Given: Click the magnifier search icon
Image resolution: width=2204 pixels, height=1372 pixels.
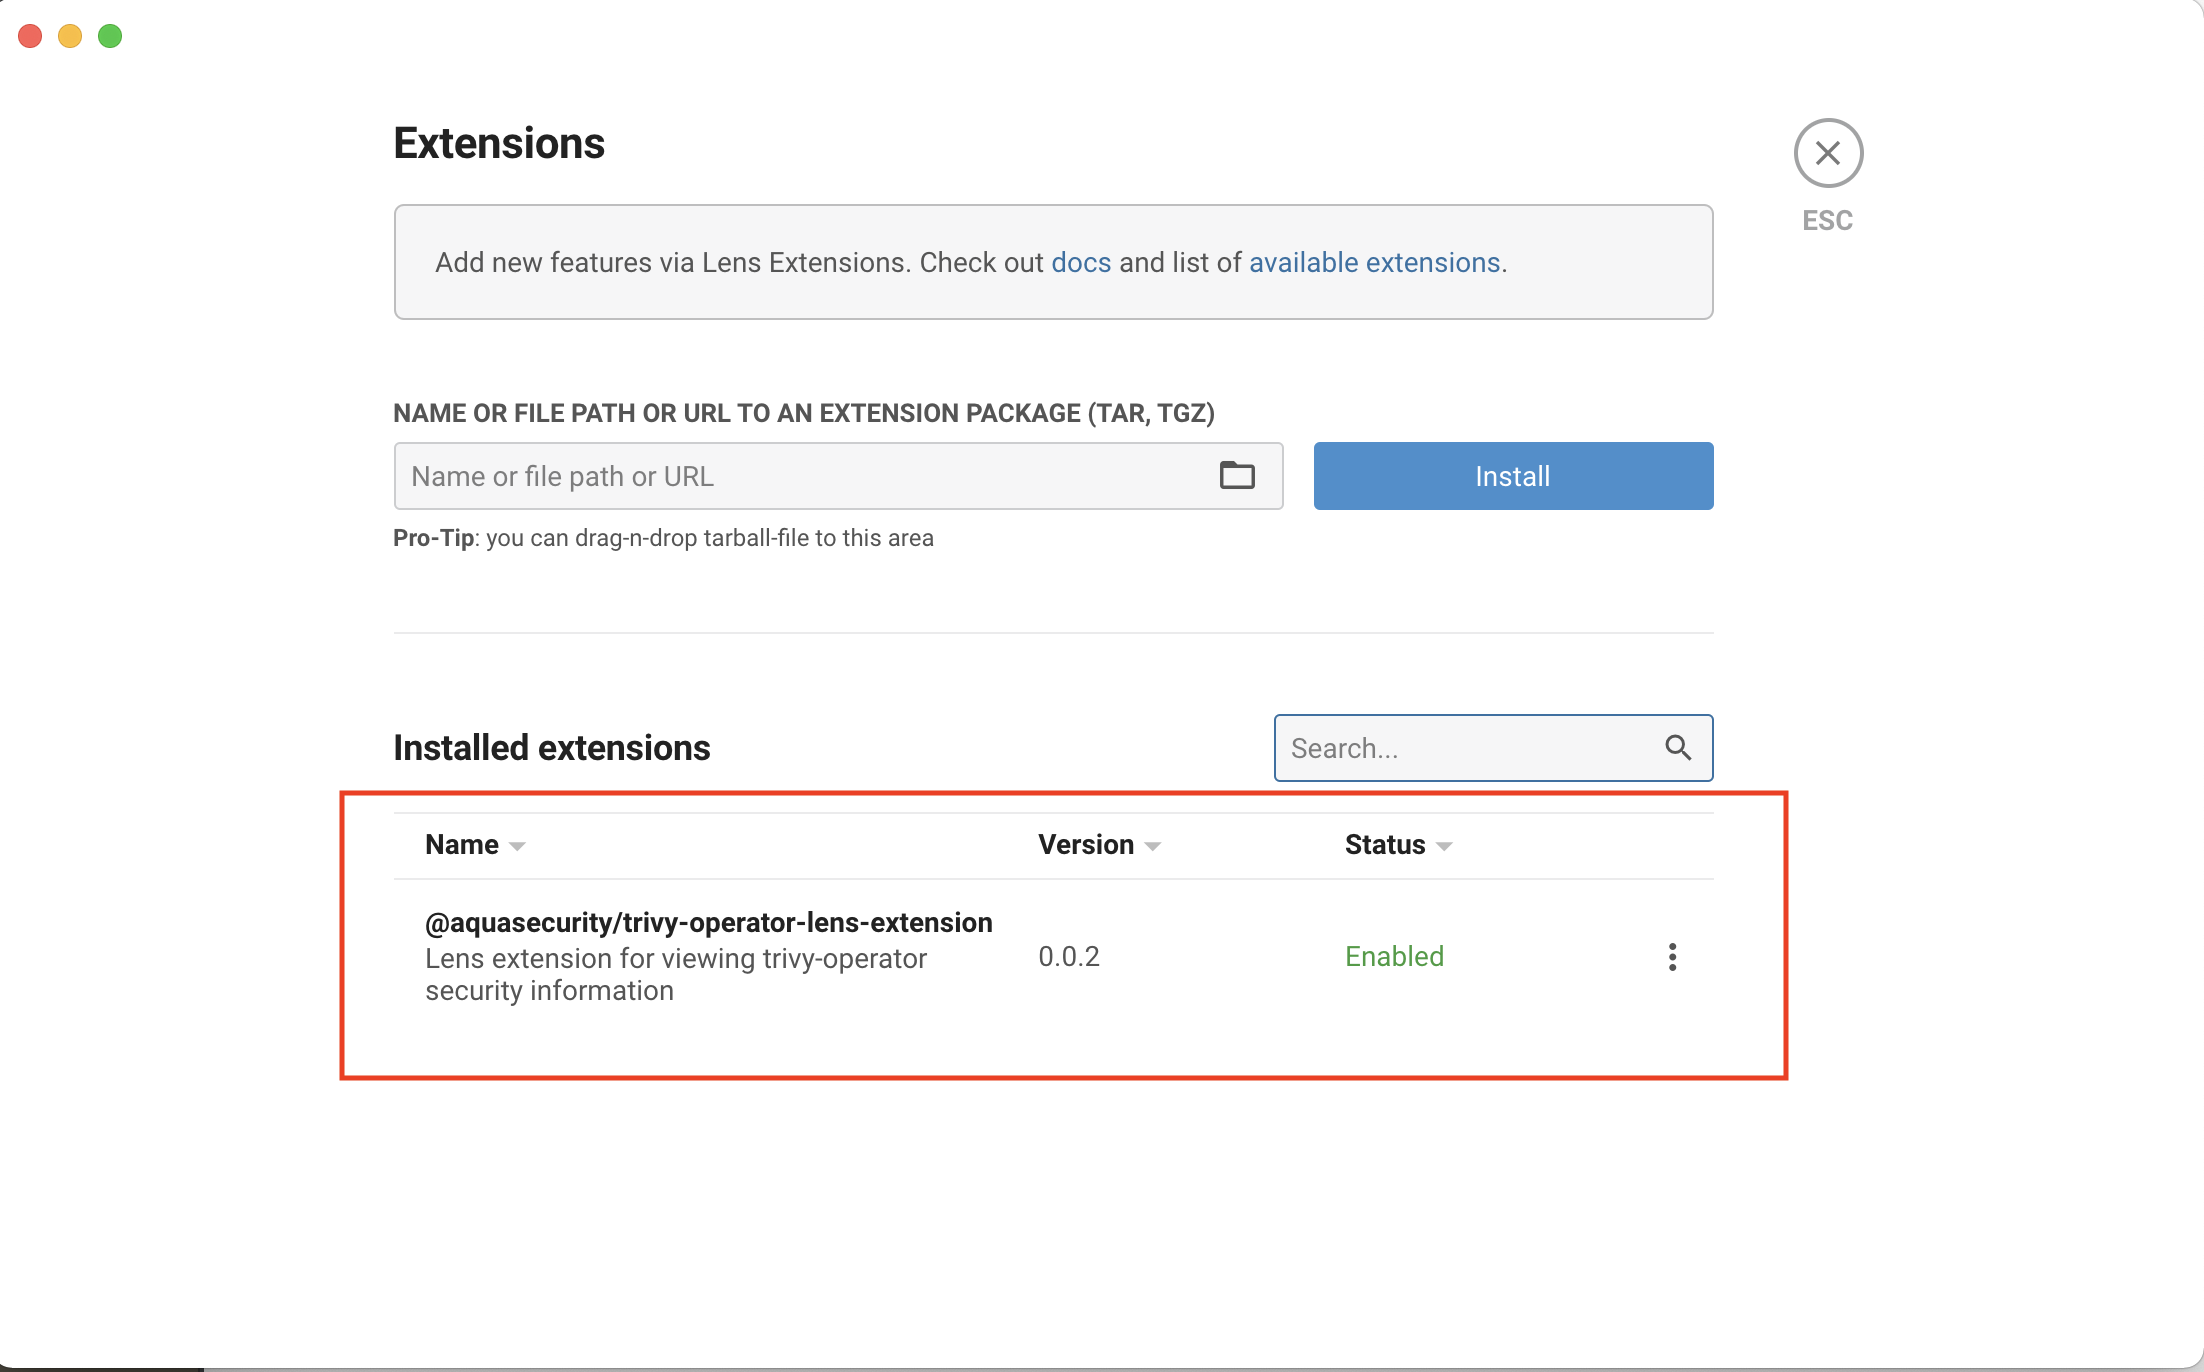Looking at the screenshot, I should [x=1678, y=748].
